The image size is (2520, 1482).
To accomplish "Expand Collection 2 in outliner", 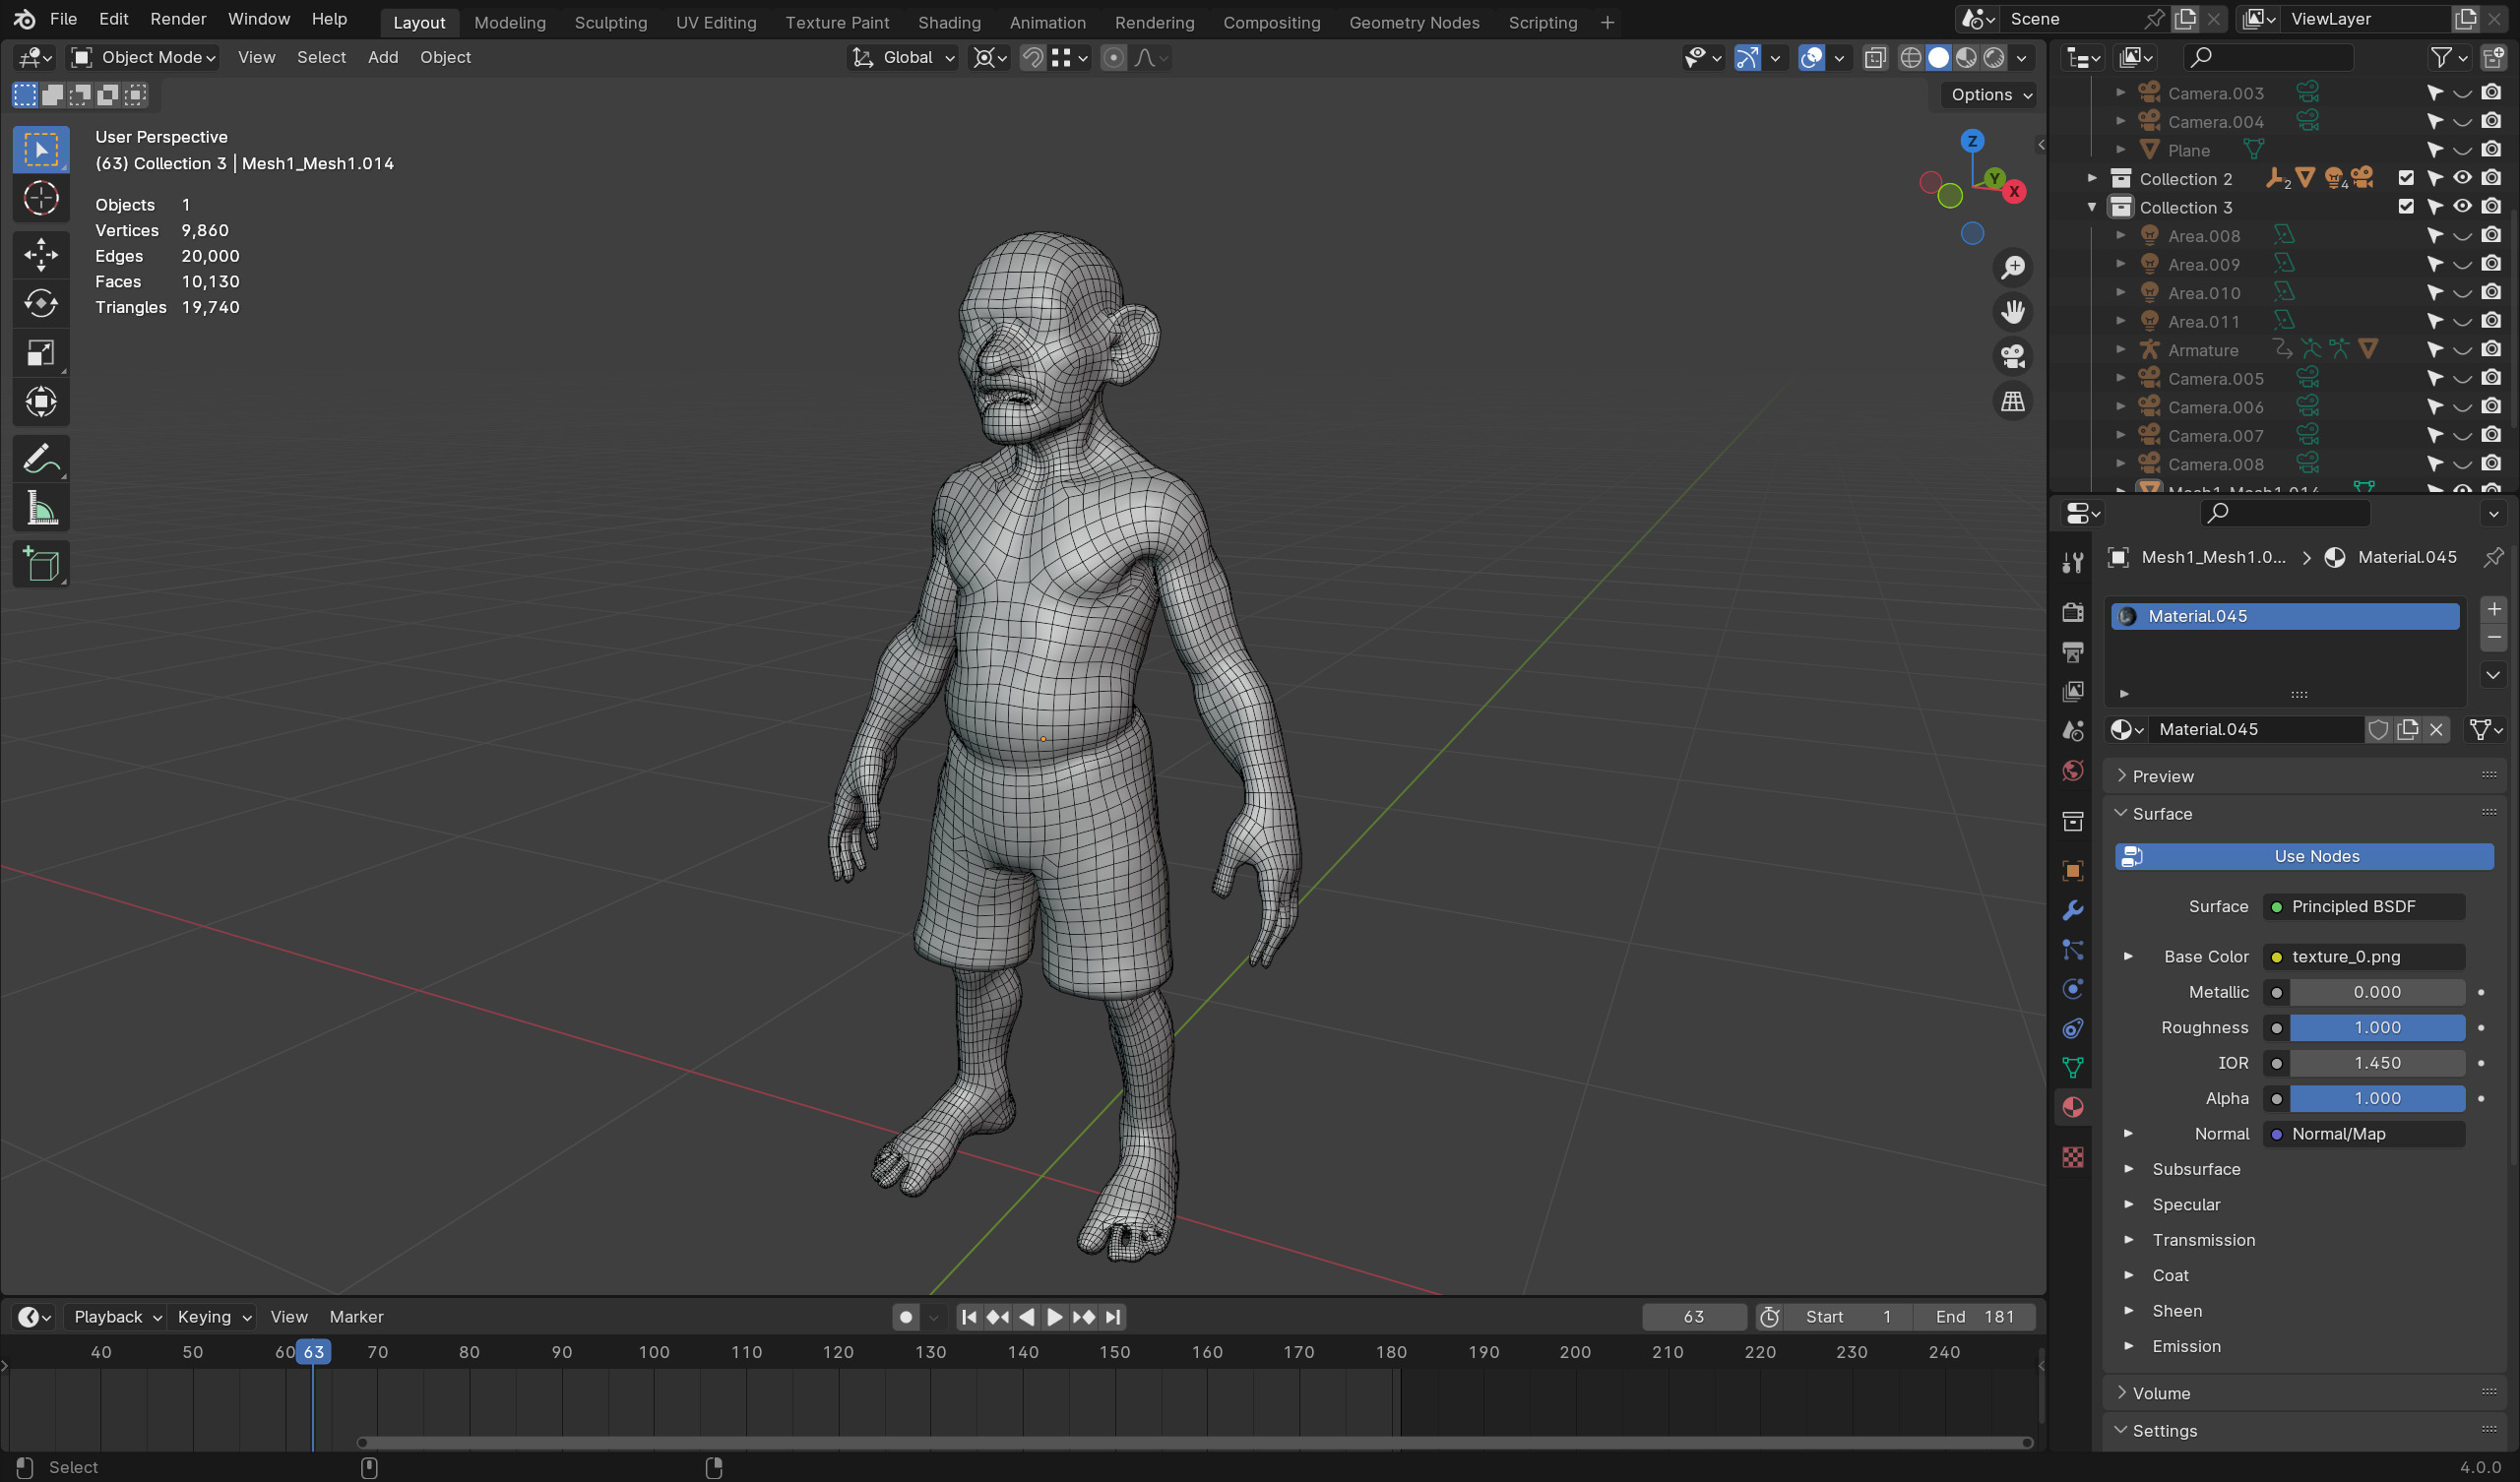I will 2092,178.
